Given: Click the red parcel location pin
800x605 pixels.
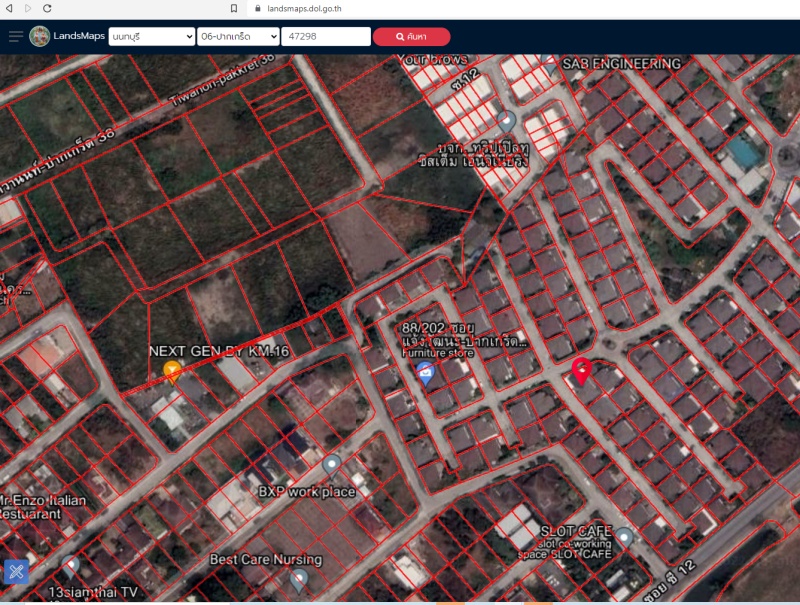Looking at the screenshot, I should (581, 371).
